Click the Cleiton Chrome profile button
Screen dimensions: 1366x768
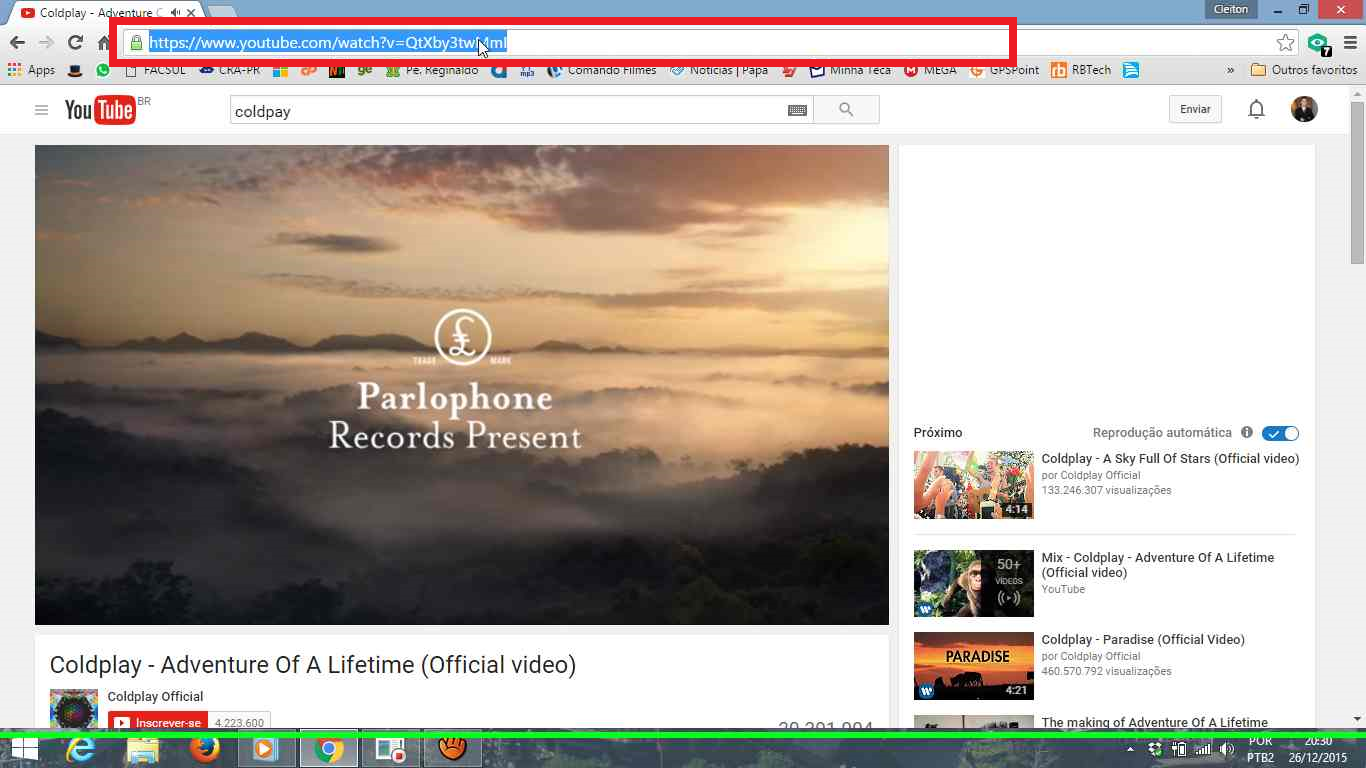coord(1230,9)
